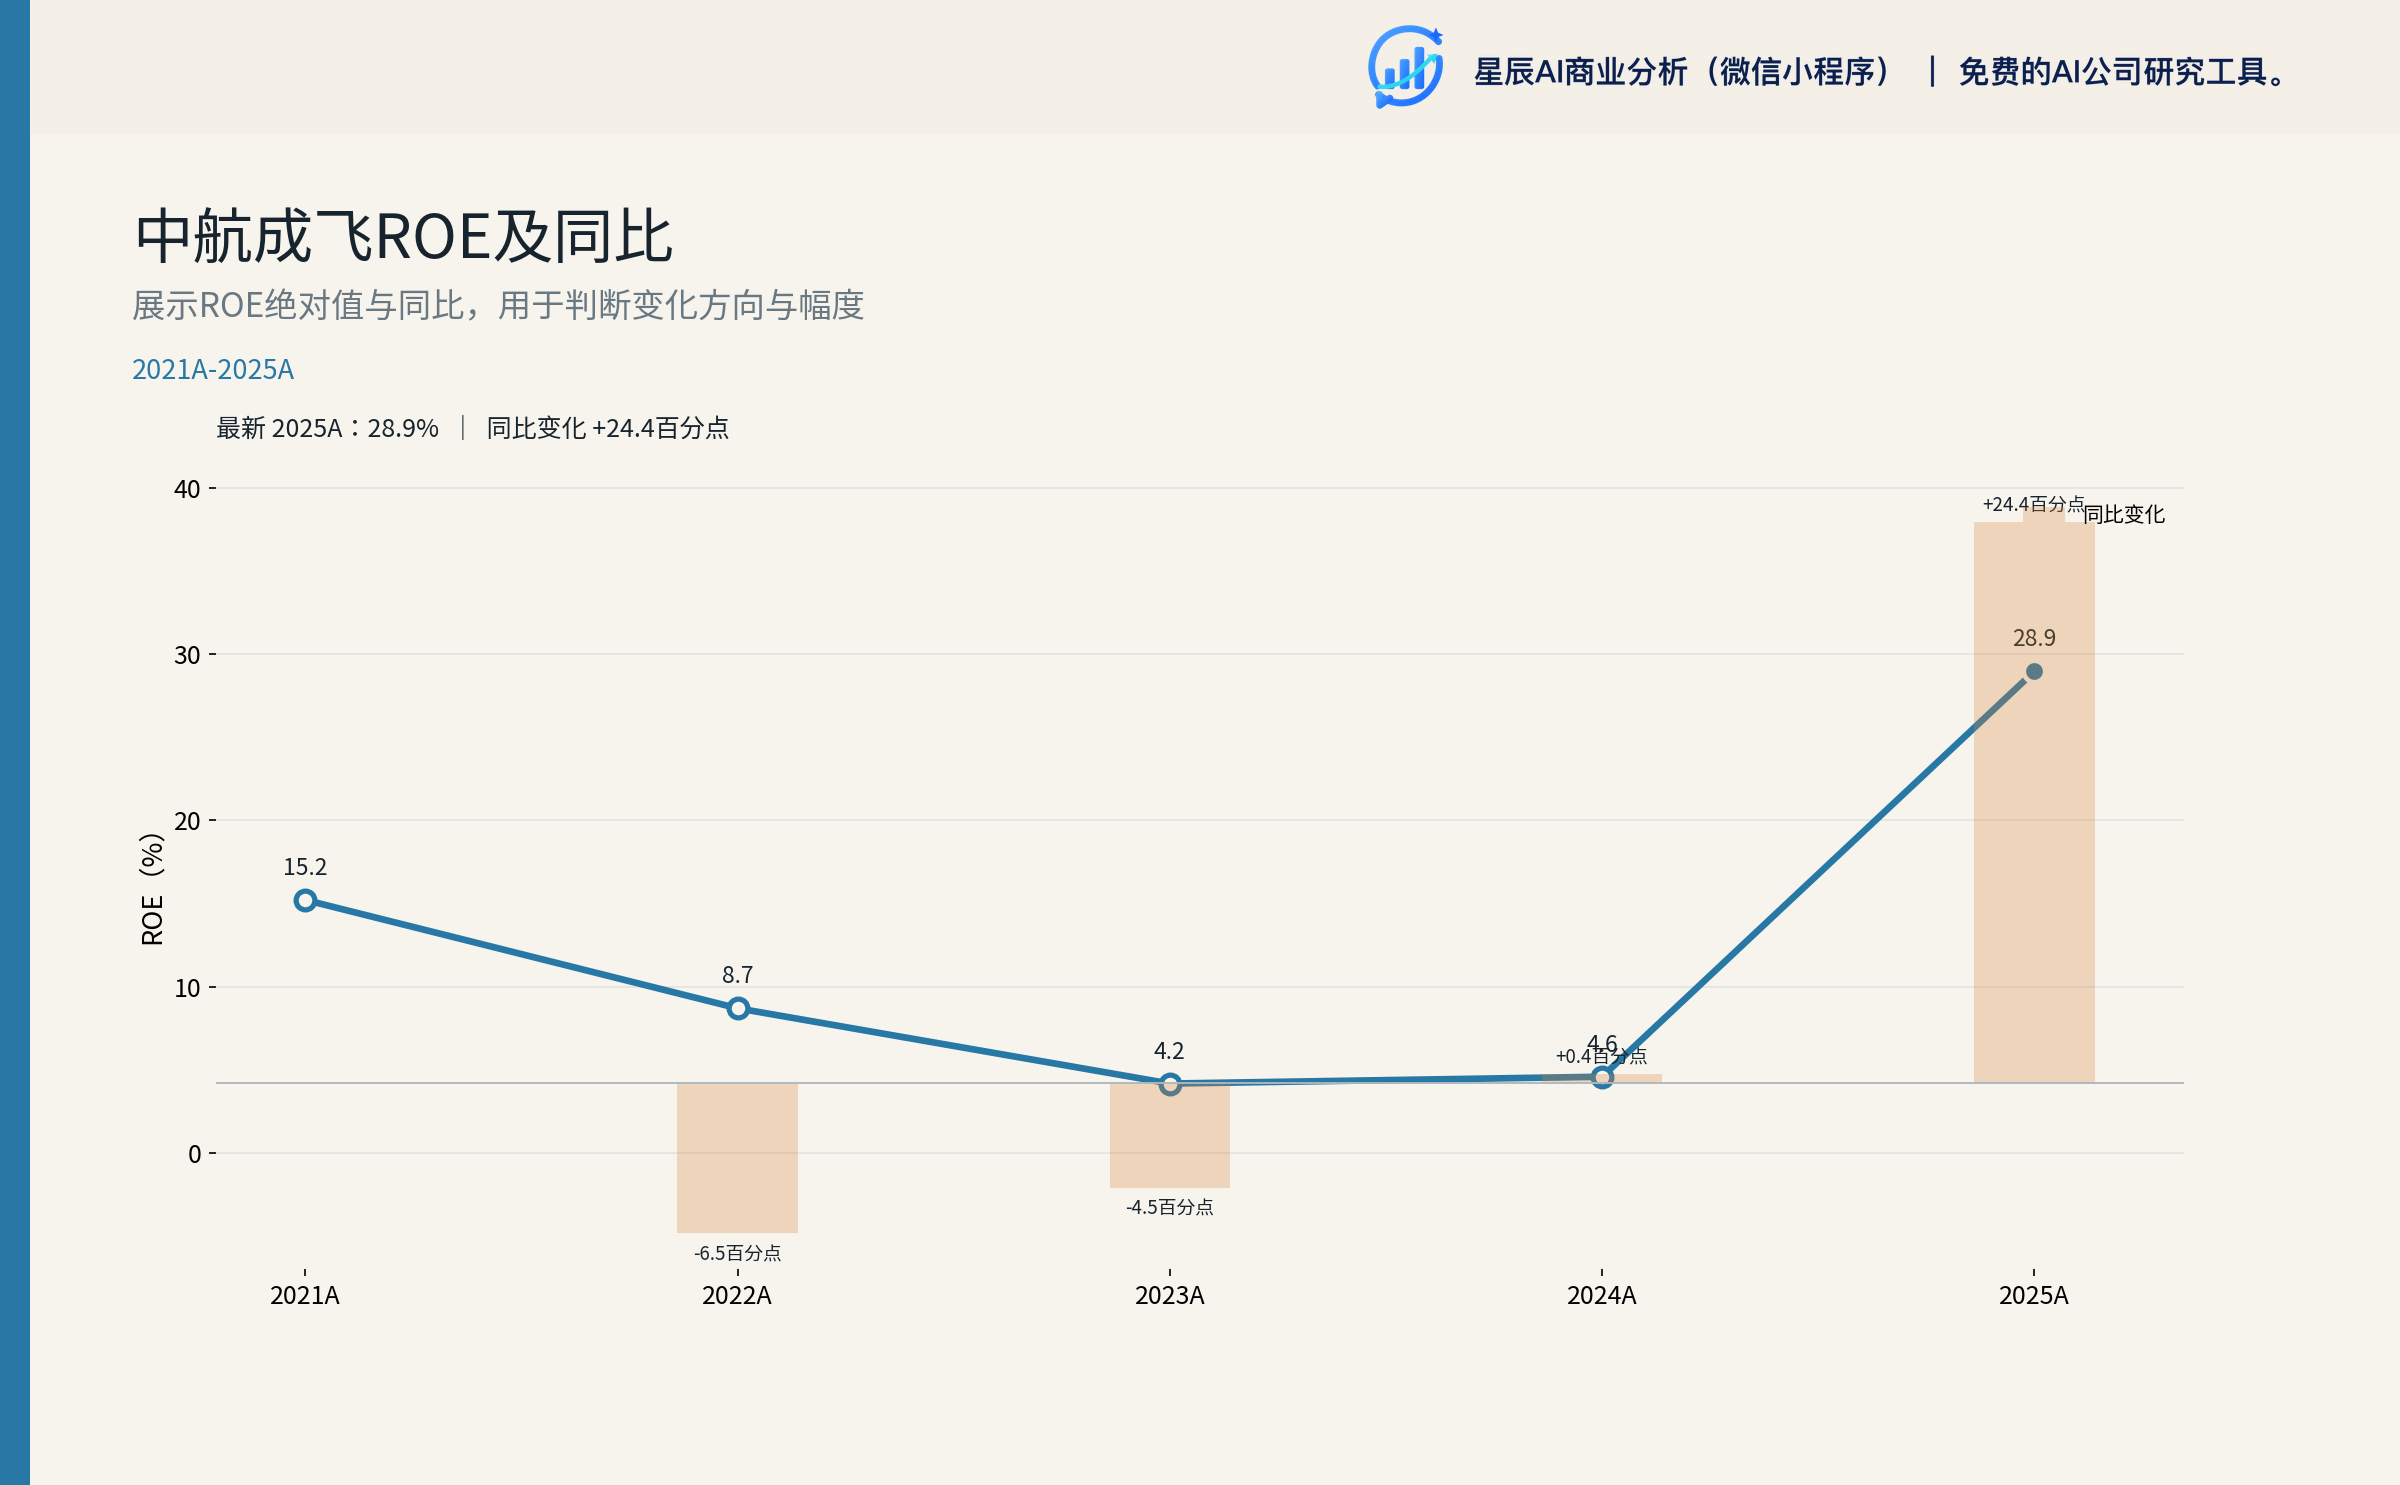Click the y-axis tick label 10
The image size is (2400, 1485).
point(187,988)
